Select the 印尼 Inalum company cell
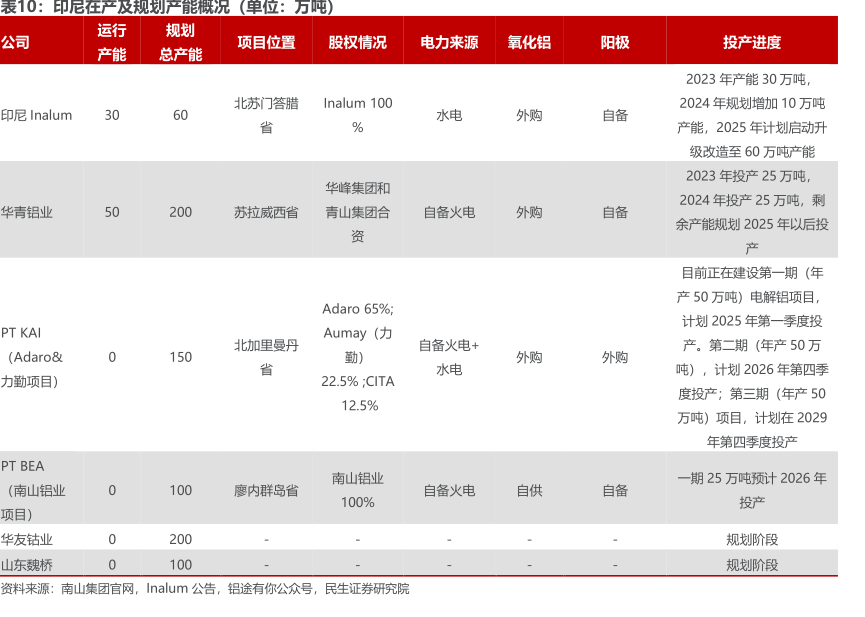Screen dimensions: 865x617 coord(37,115)
